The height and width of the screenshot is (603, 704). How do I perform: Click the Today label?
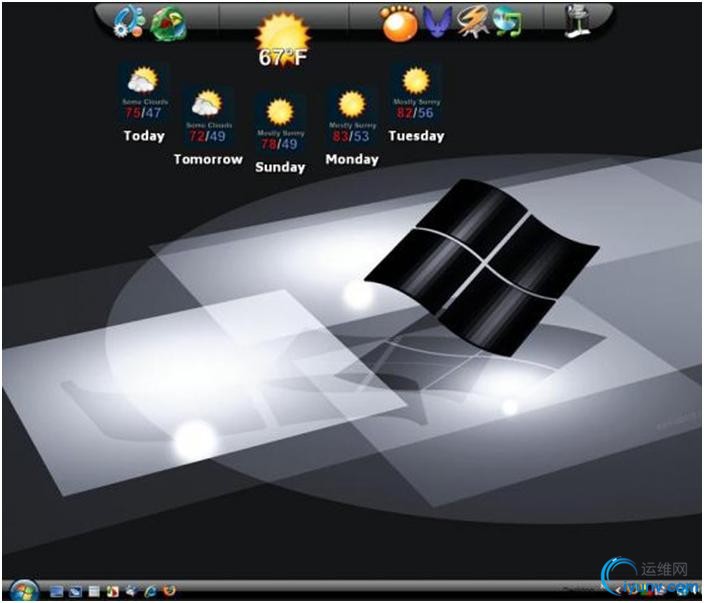(144, 136)
